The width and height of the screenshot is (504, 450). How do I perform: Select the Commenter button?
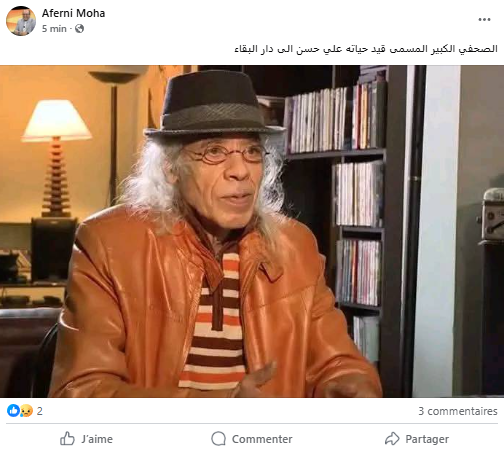point(252,439)
